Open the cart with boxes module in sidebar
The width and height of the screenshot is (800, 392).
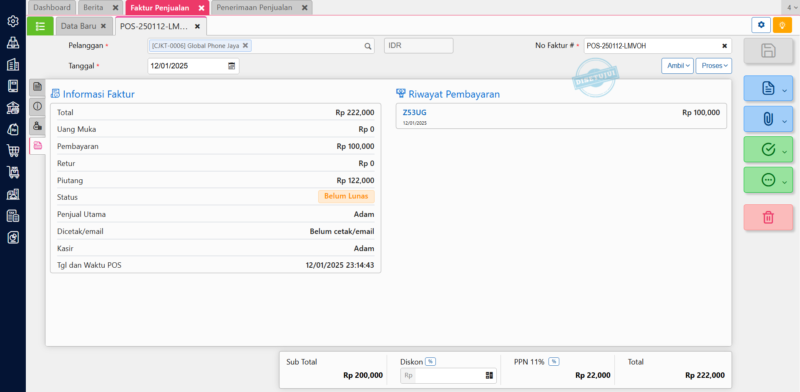[13, 173]
